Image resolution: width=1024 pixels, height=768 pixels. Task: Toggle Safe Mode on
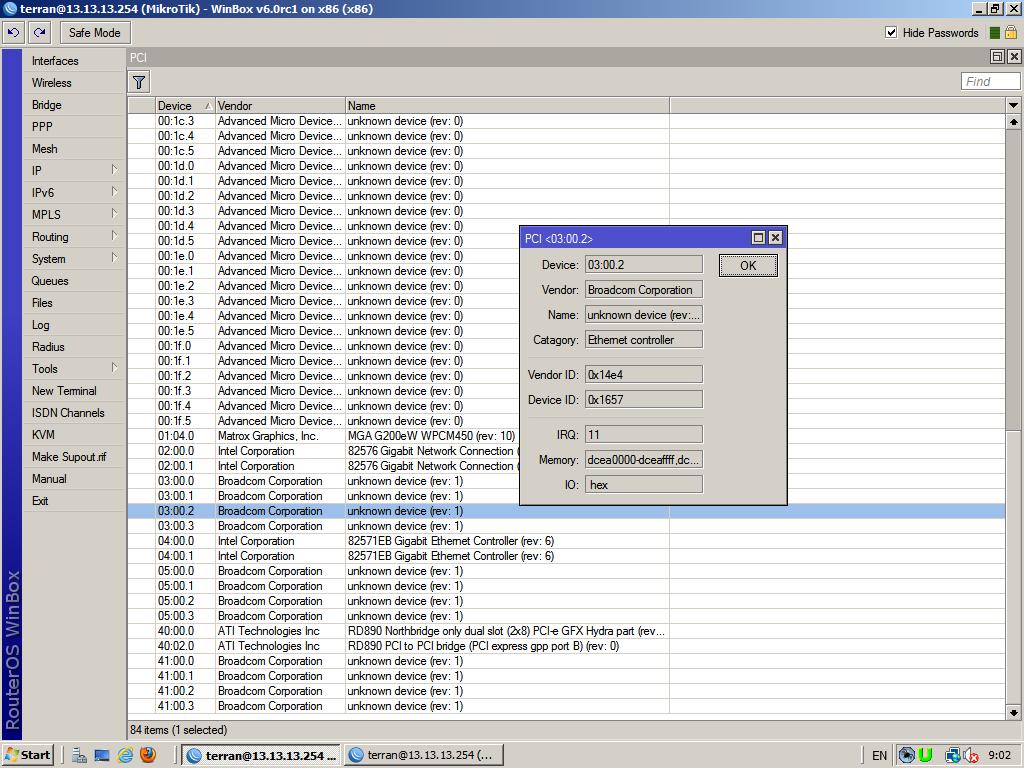click(x=94, y=32)
